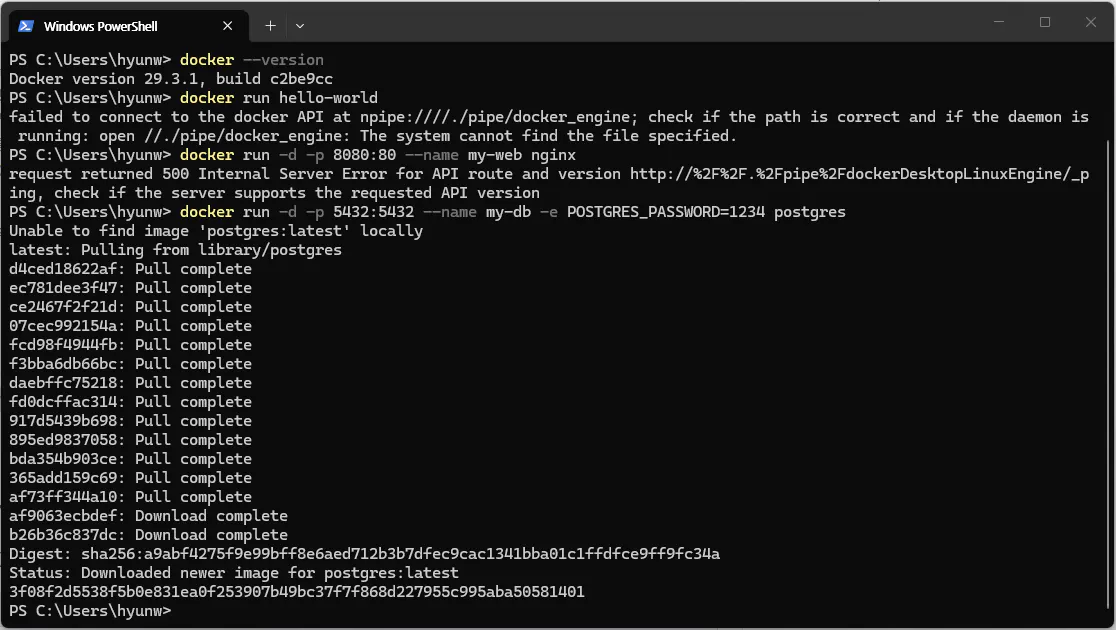Click the 'docker run hello-world' command
The width and height of the screenshot is (1116, 630).
(279, 98)
